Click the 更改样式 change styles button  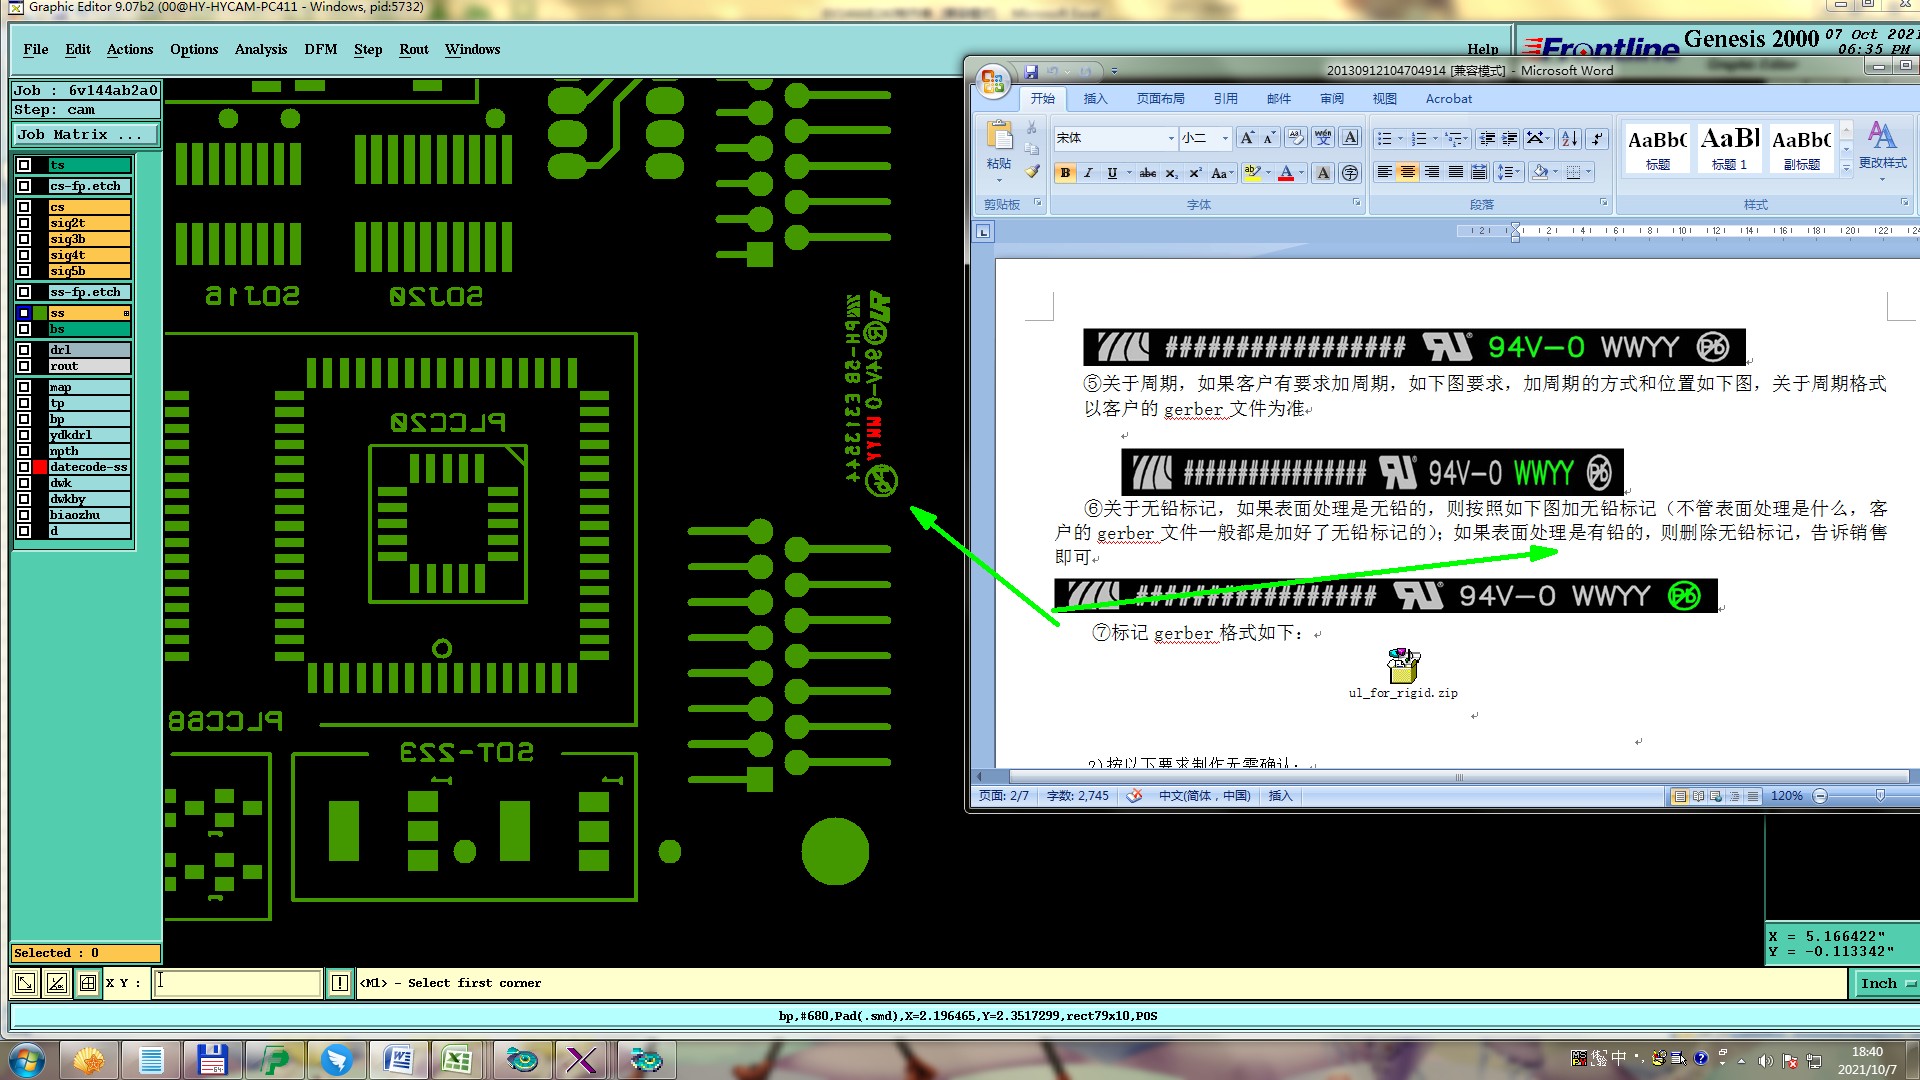click(1882, 146)
